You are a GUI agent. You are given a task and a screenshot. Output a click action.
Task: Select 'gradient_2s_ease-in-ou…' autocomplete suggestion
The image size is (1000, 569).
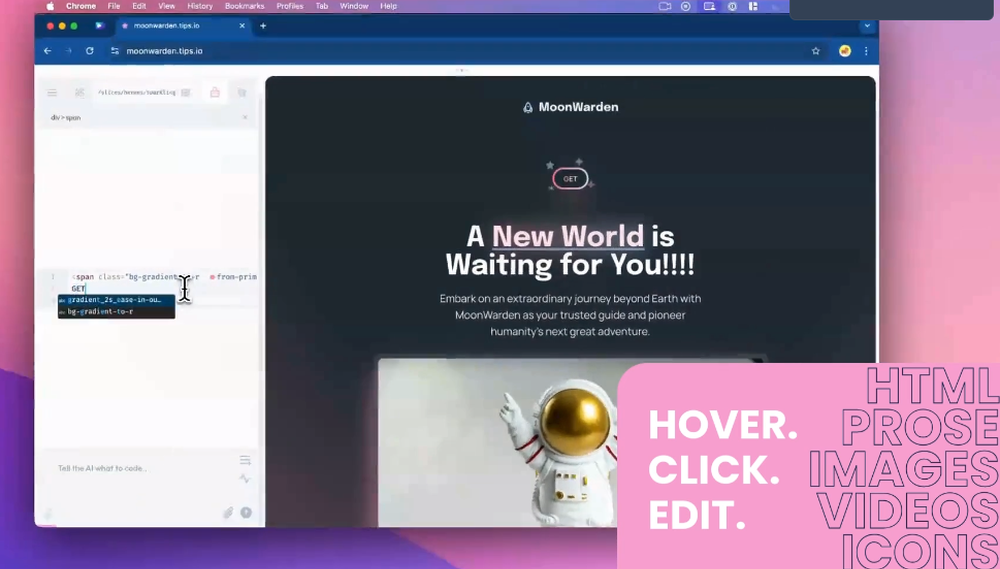[116, 300]
